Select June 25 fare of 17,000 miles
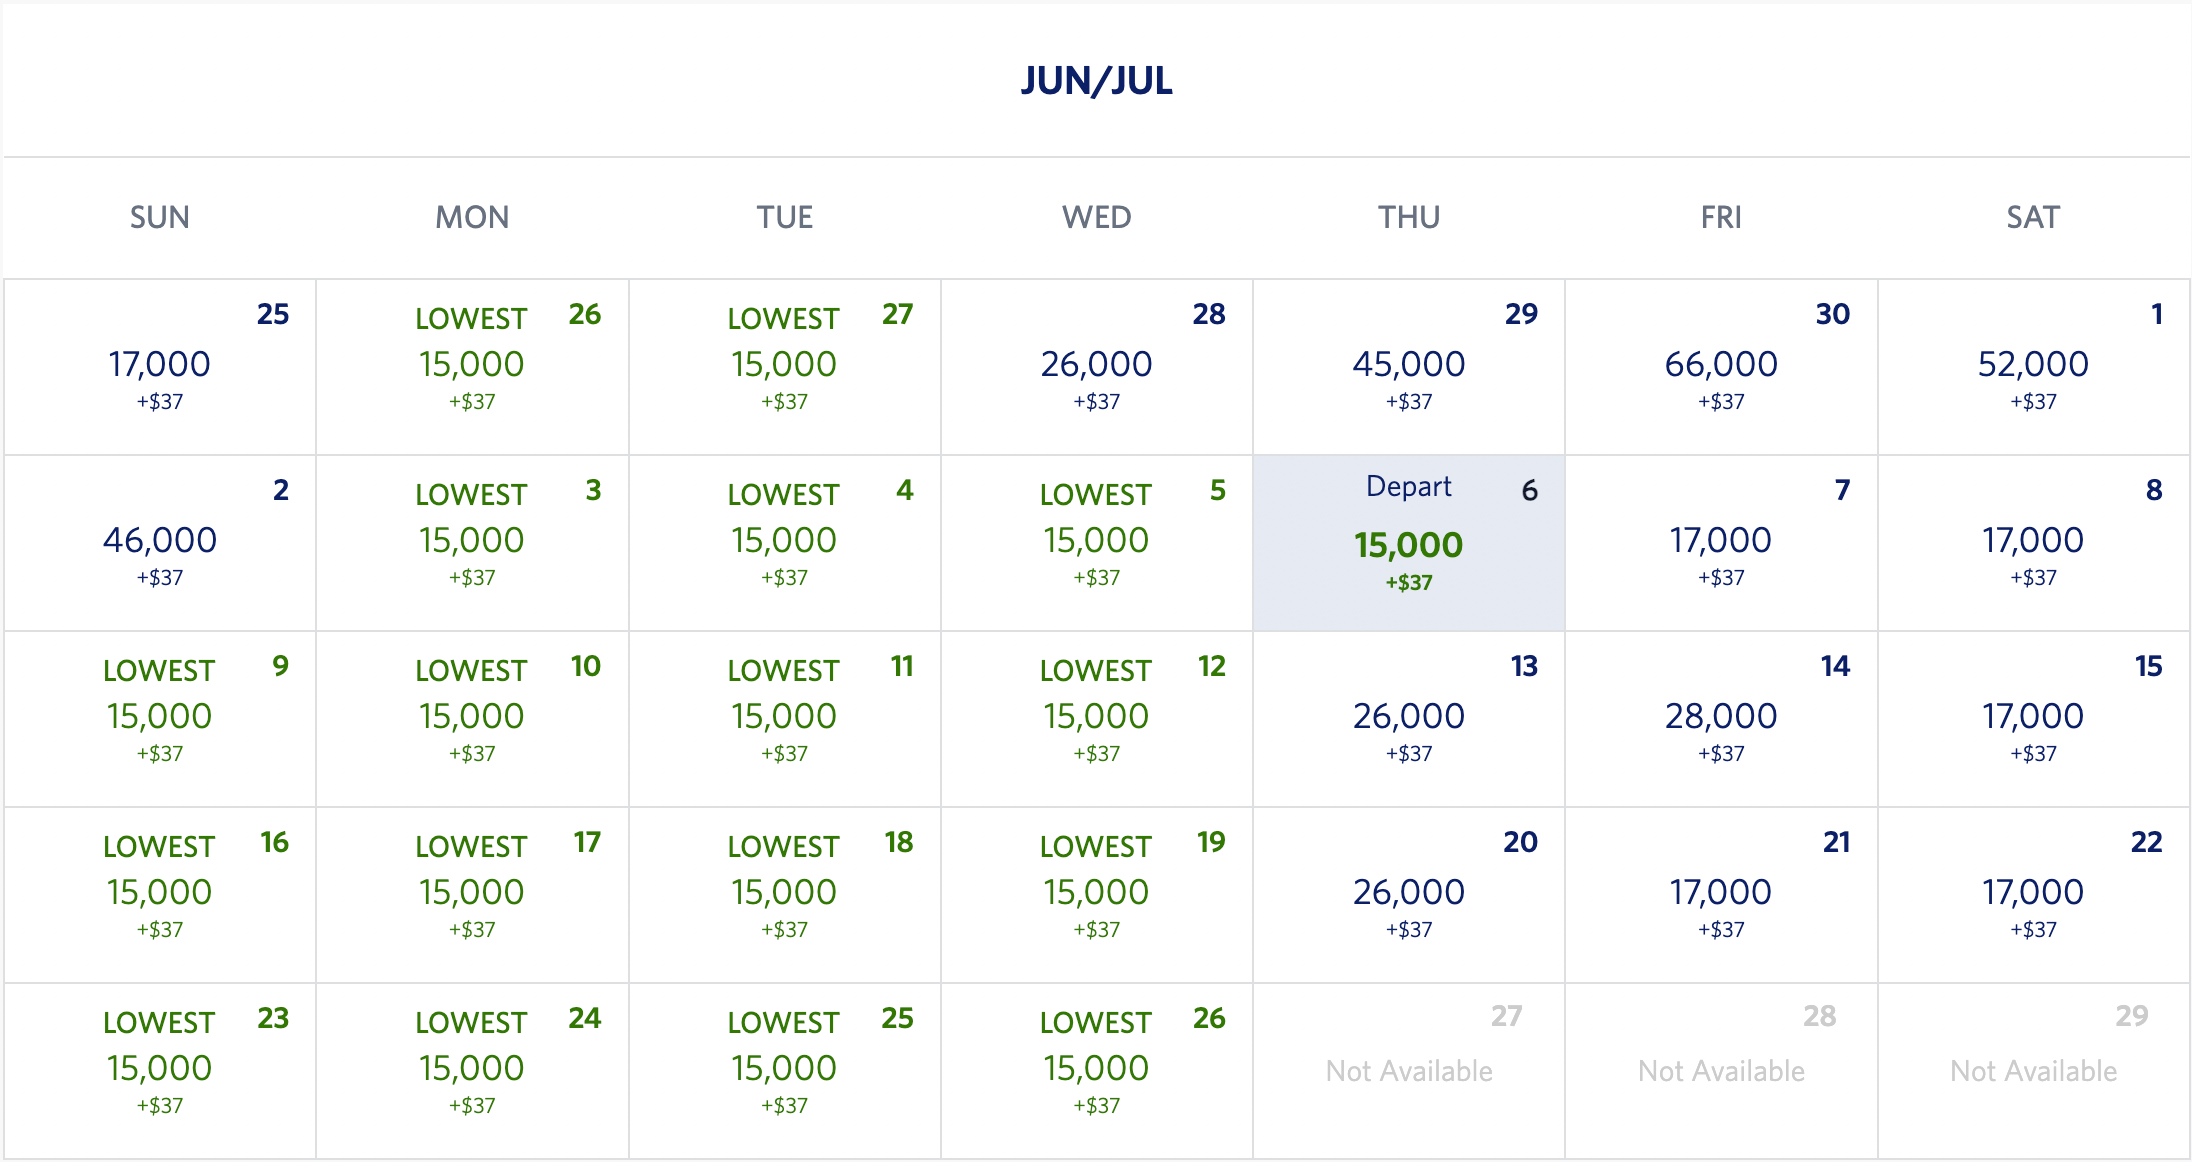 (x=160, y=366)
